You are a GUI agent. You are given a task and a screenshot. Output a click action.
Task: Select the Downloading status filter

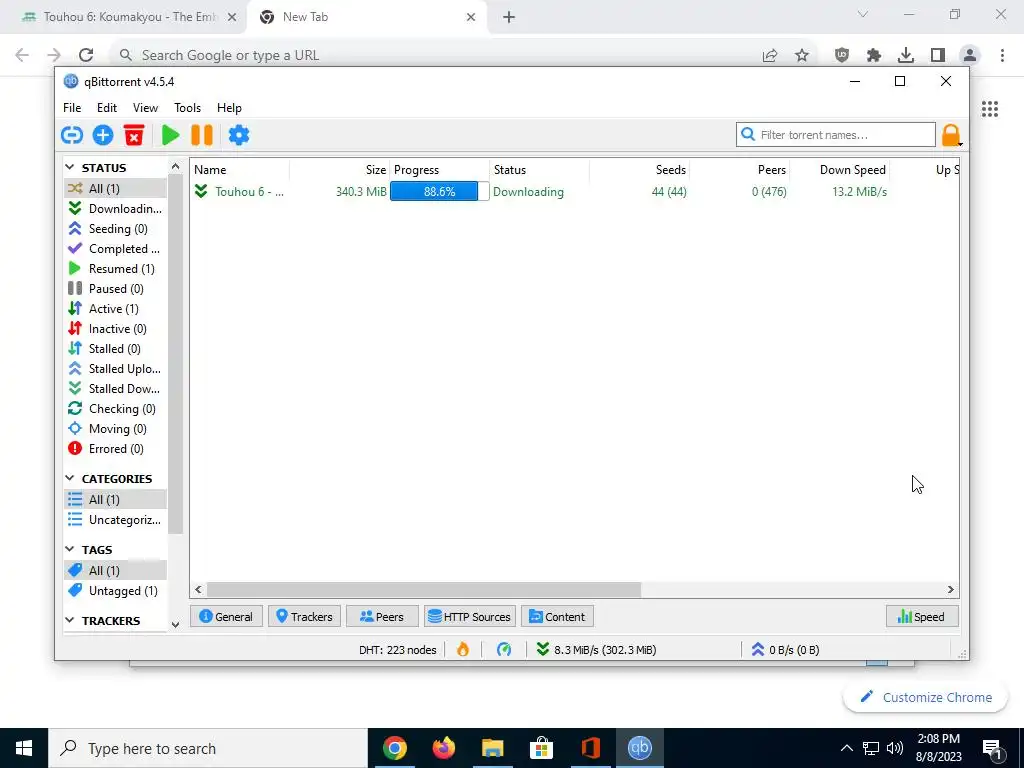(116, 208)
